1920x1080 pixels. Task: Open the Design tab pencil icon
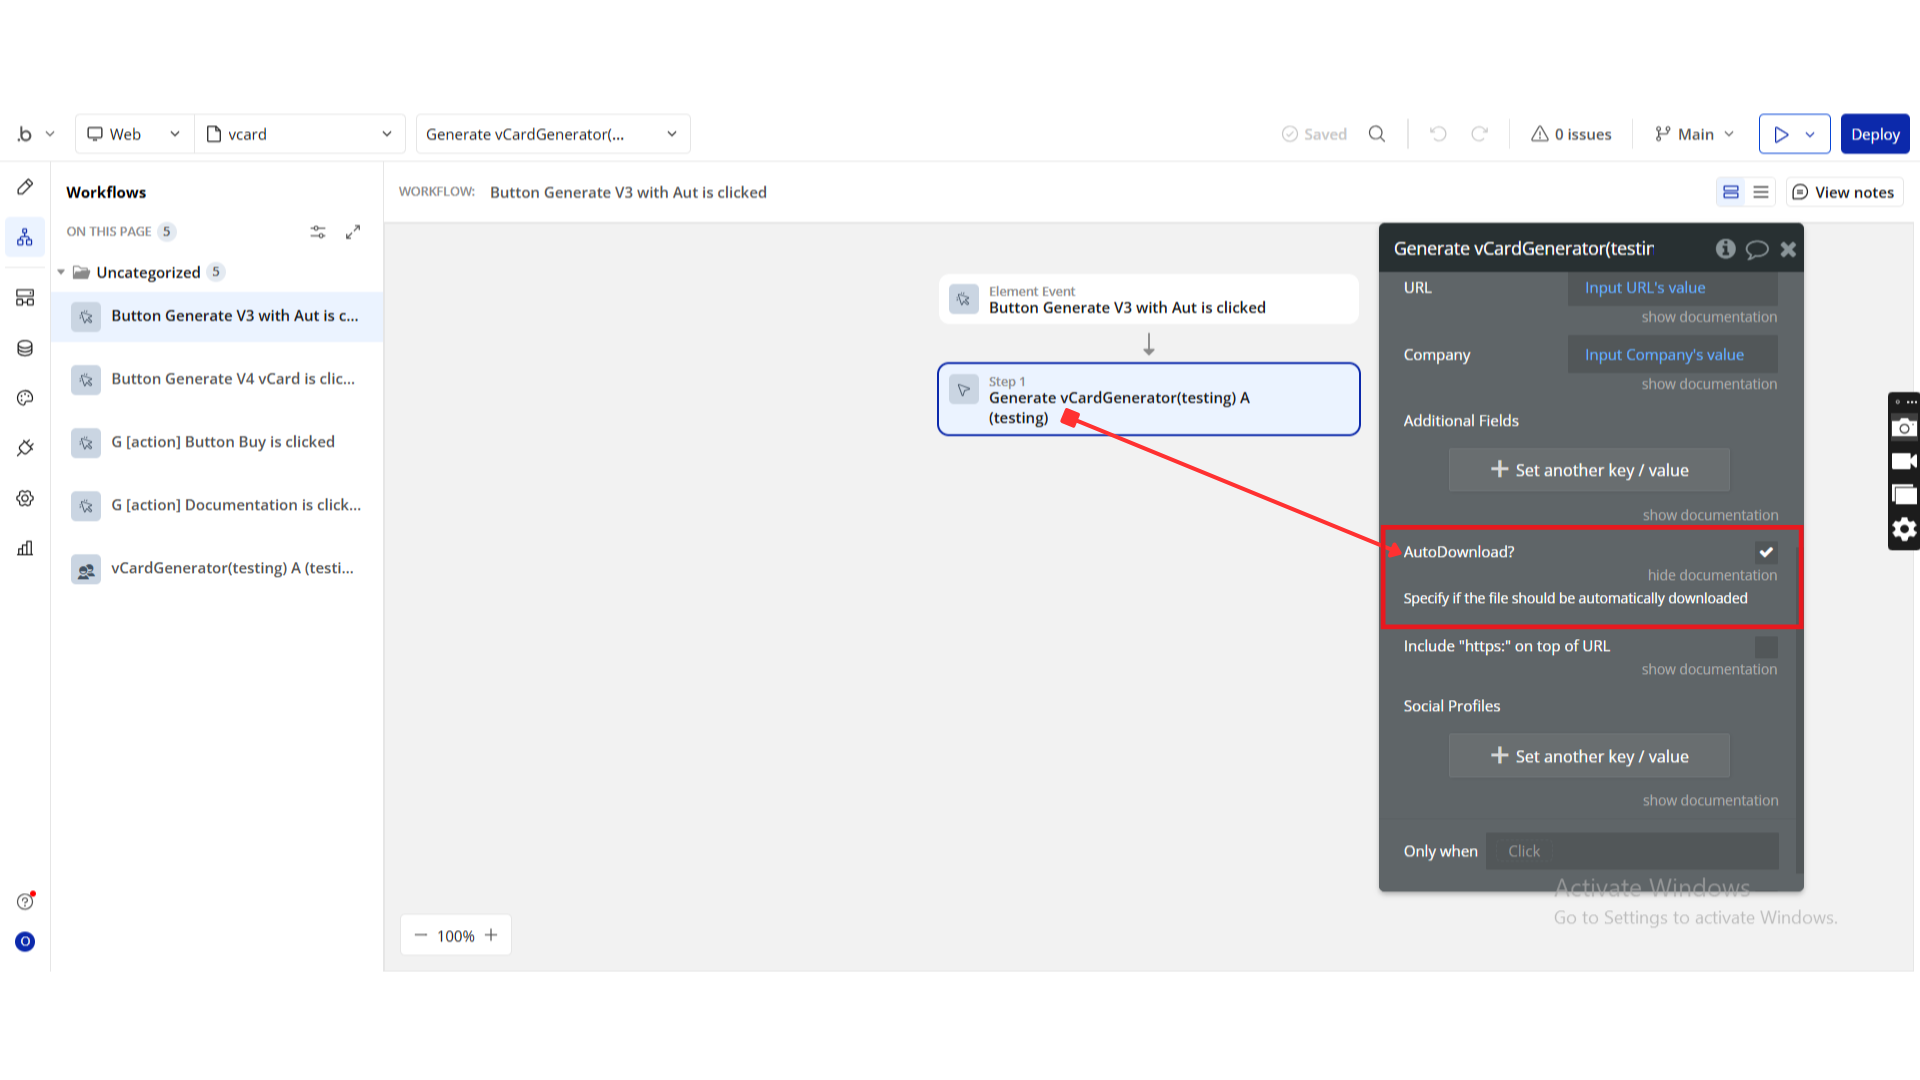point(25,187)
